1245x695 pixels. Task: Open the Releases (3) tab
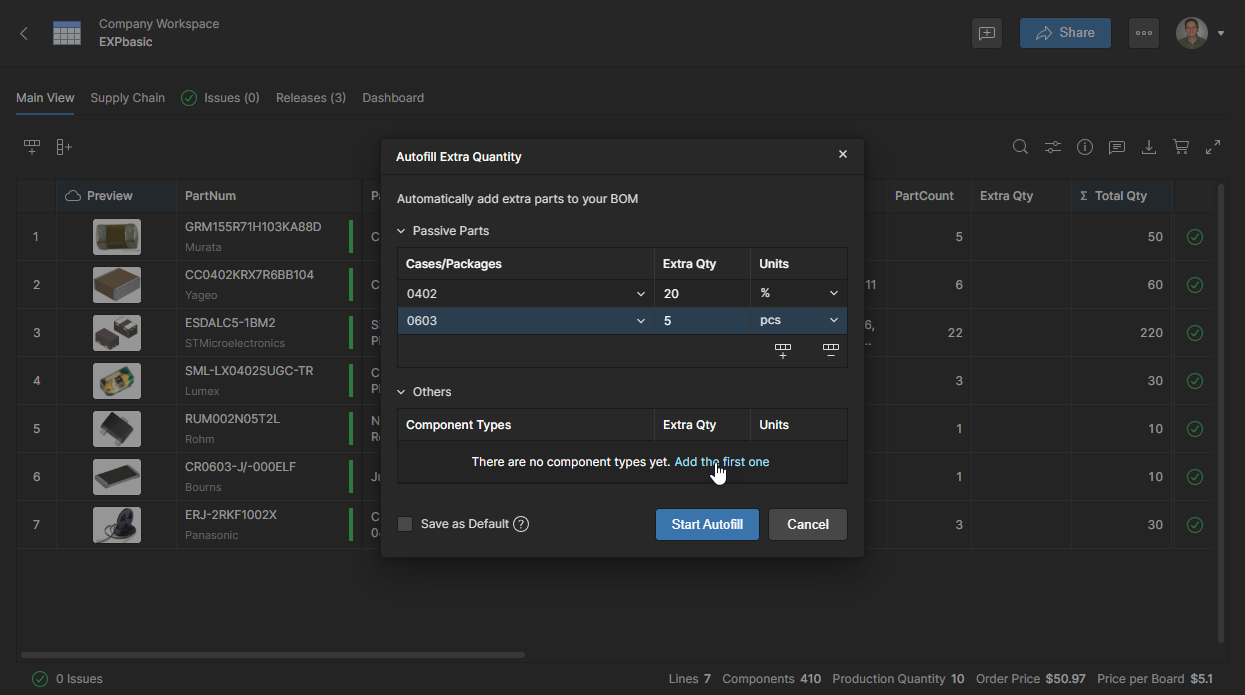(310, 98)
